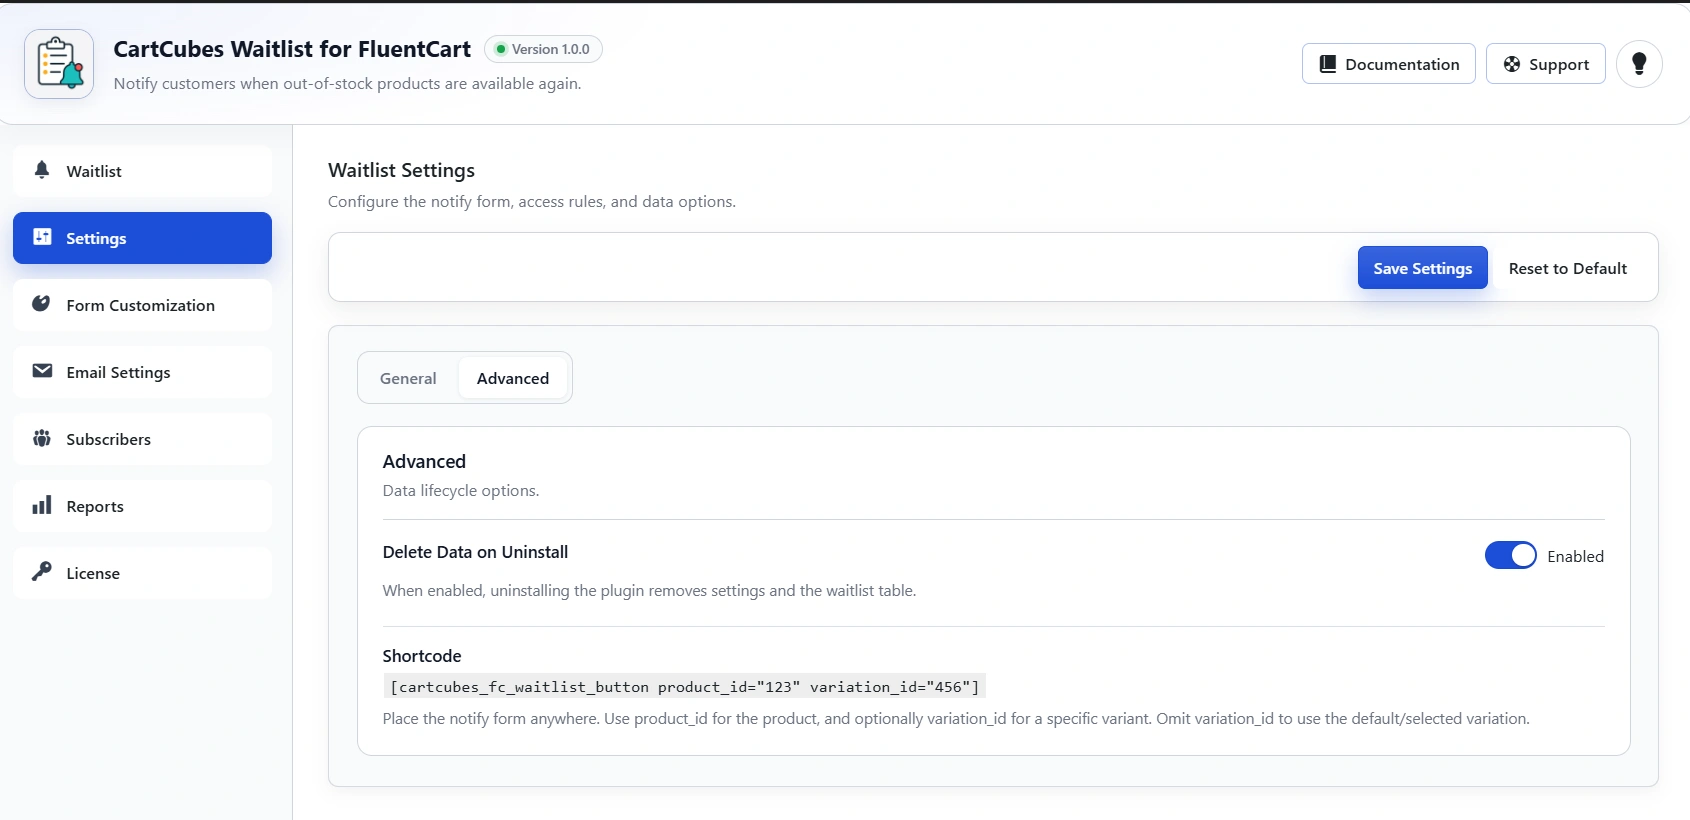Viewport: 1690px width, 820px height.
Task: Toggle Delete Data on Uninstall switch
Action: [x=1510, y=556]
